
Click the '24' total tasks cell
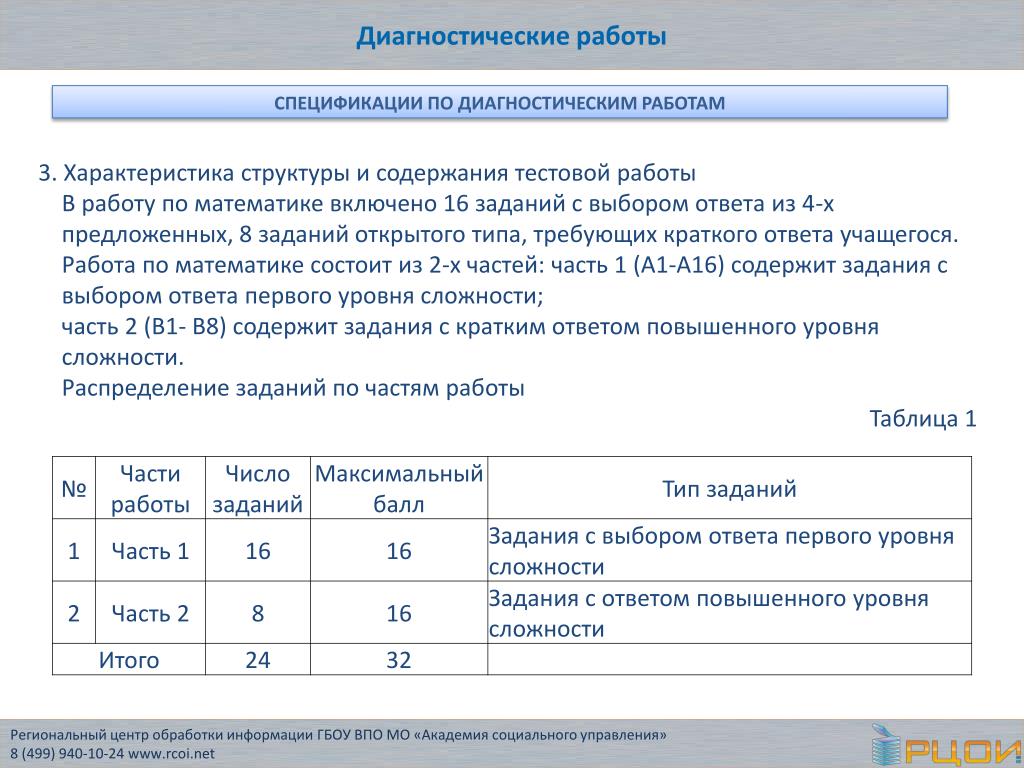click(257, 660)
